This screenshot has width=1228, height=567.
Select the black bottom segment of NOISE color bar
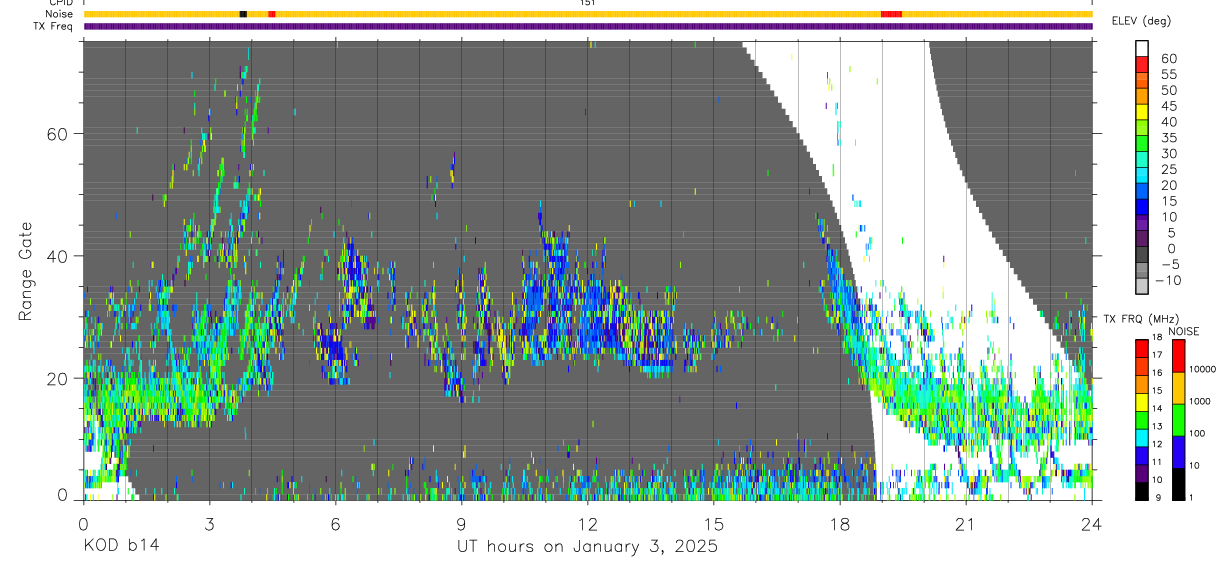pos(1178,484)
